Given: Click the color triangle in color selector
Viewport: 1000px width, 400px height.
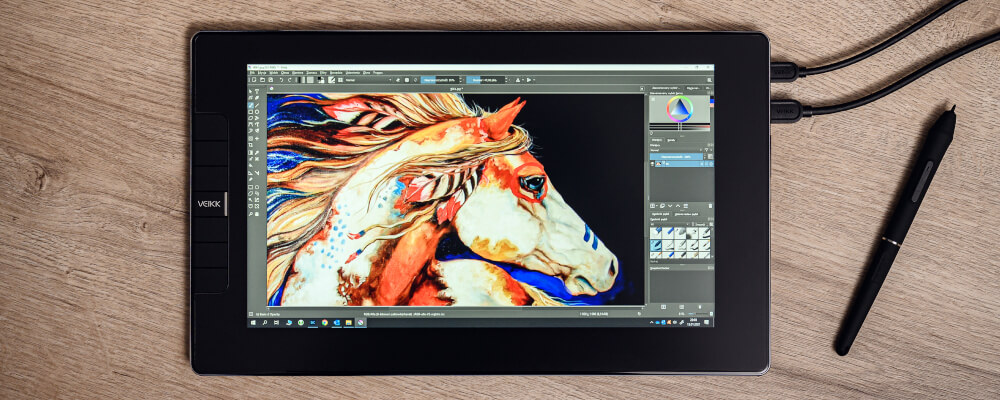Looking at the screenshot, I should click(680, 107).
